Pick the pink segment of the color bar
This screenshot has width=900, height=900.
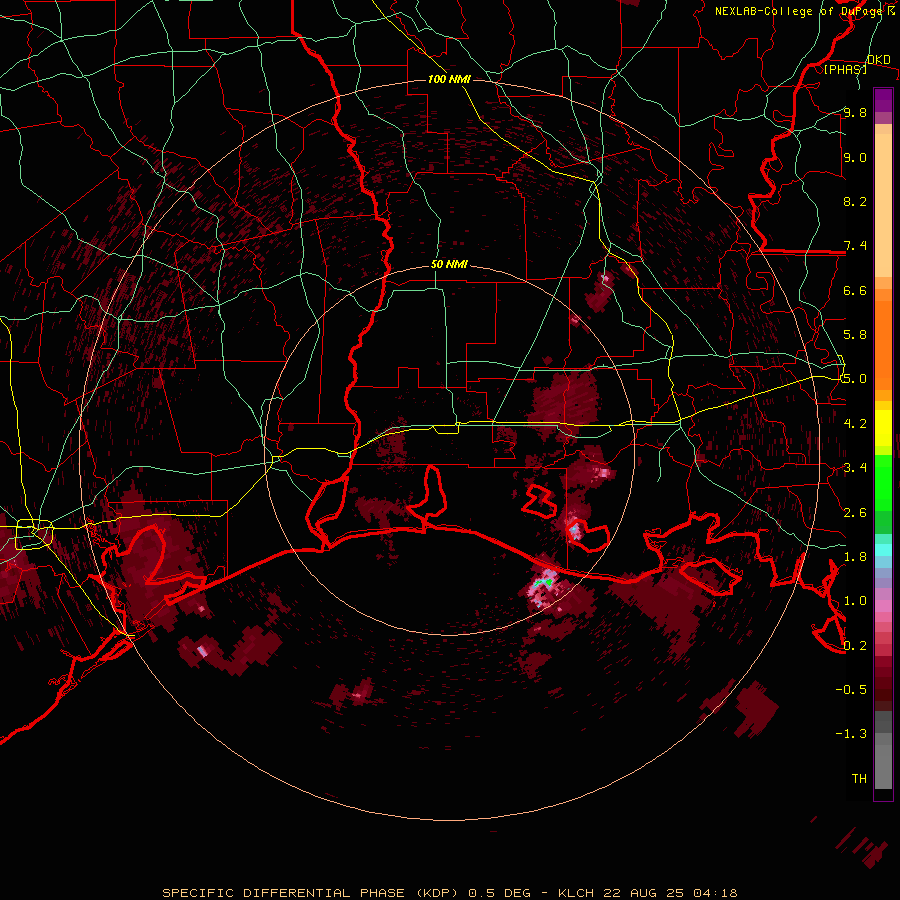pyautogui.click(x=883, y=606)
